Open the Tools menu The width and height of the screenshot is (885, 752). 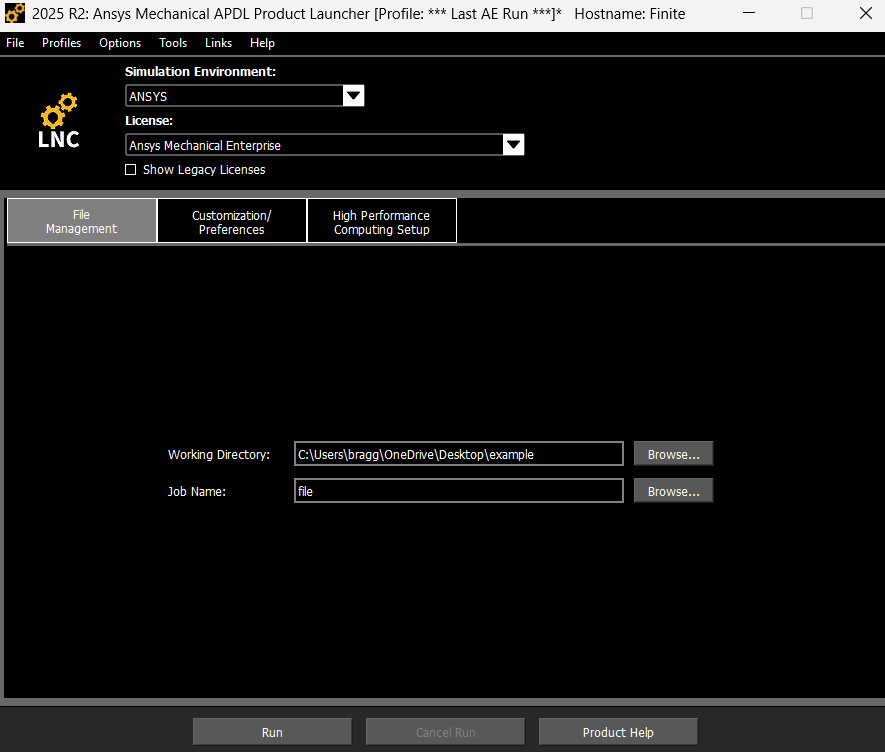coord(173,43)
